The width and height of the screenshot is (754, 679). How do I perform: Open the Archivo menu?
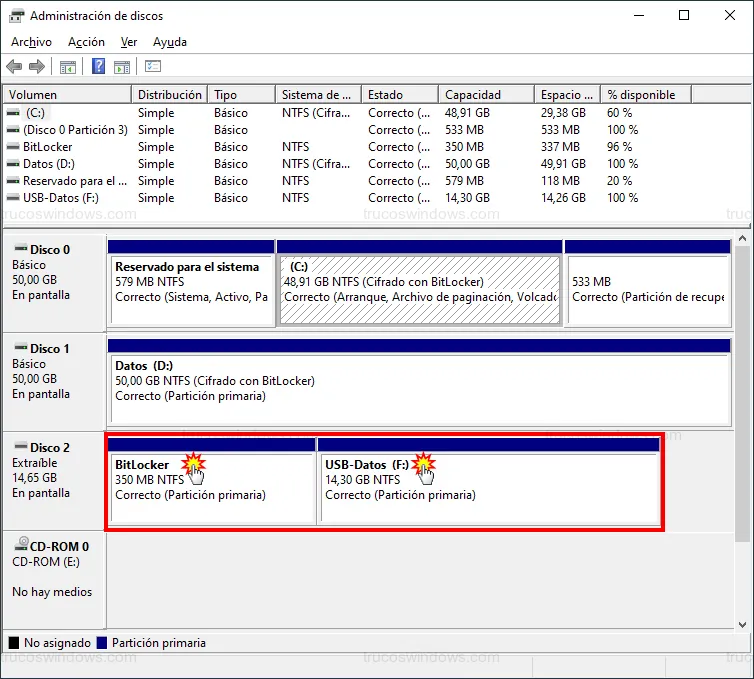coord(31,42)
